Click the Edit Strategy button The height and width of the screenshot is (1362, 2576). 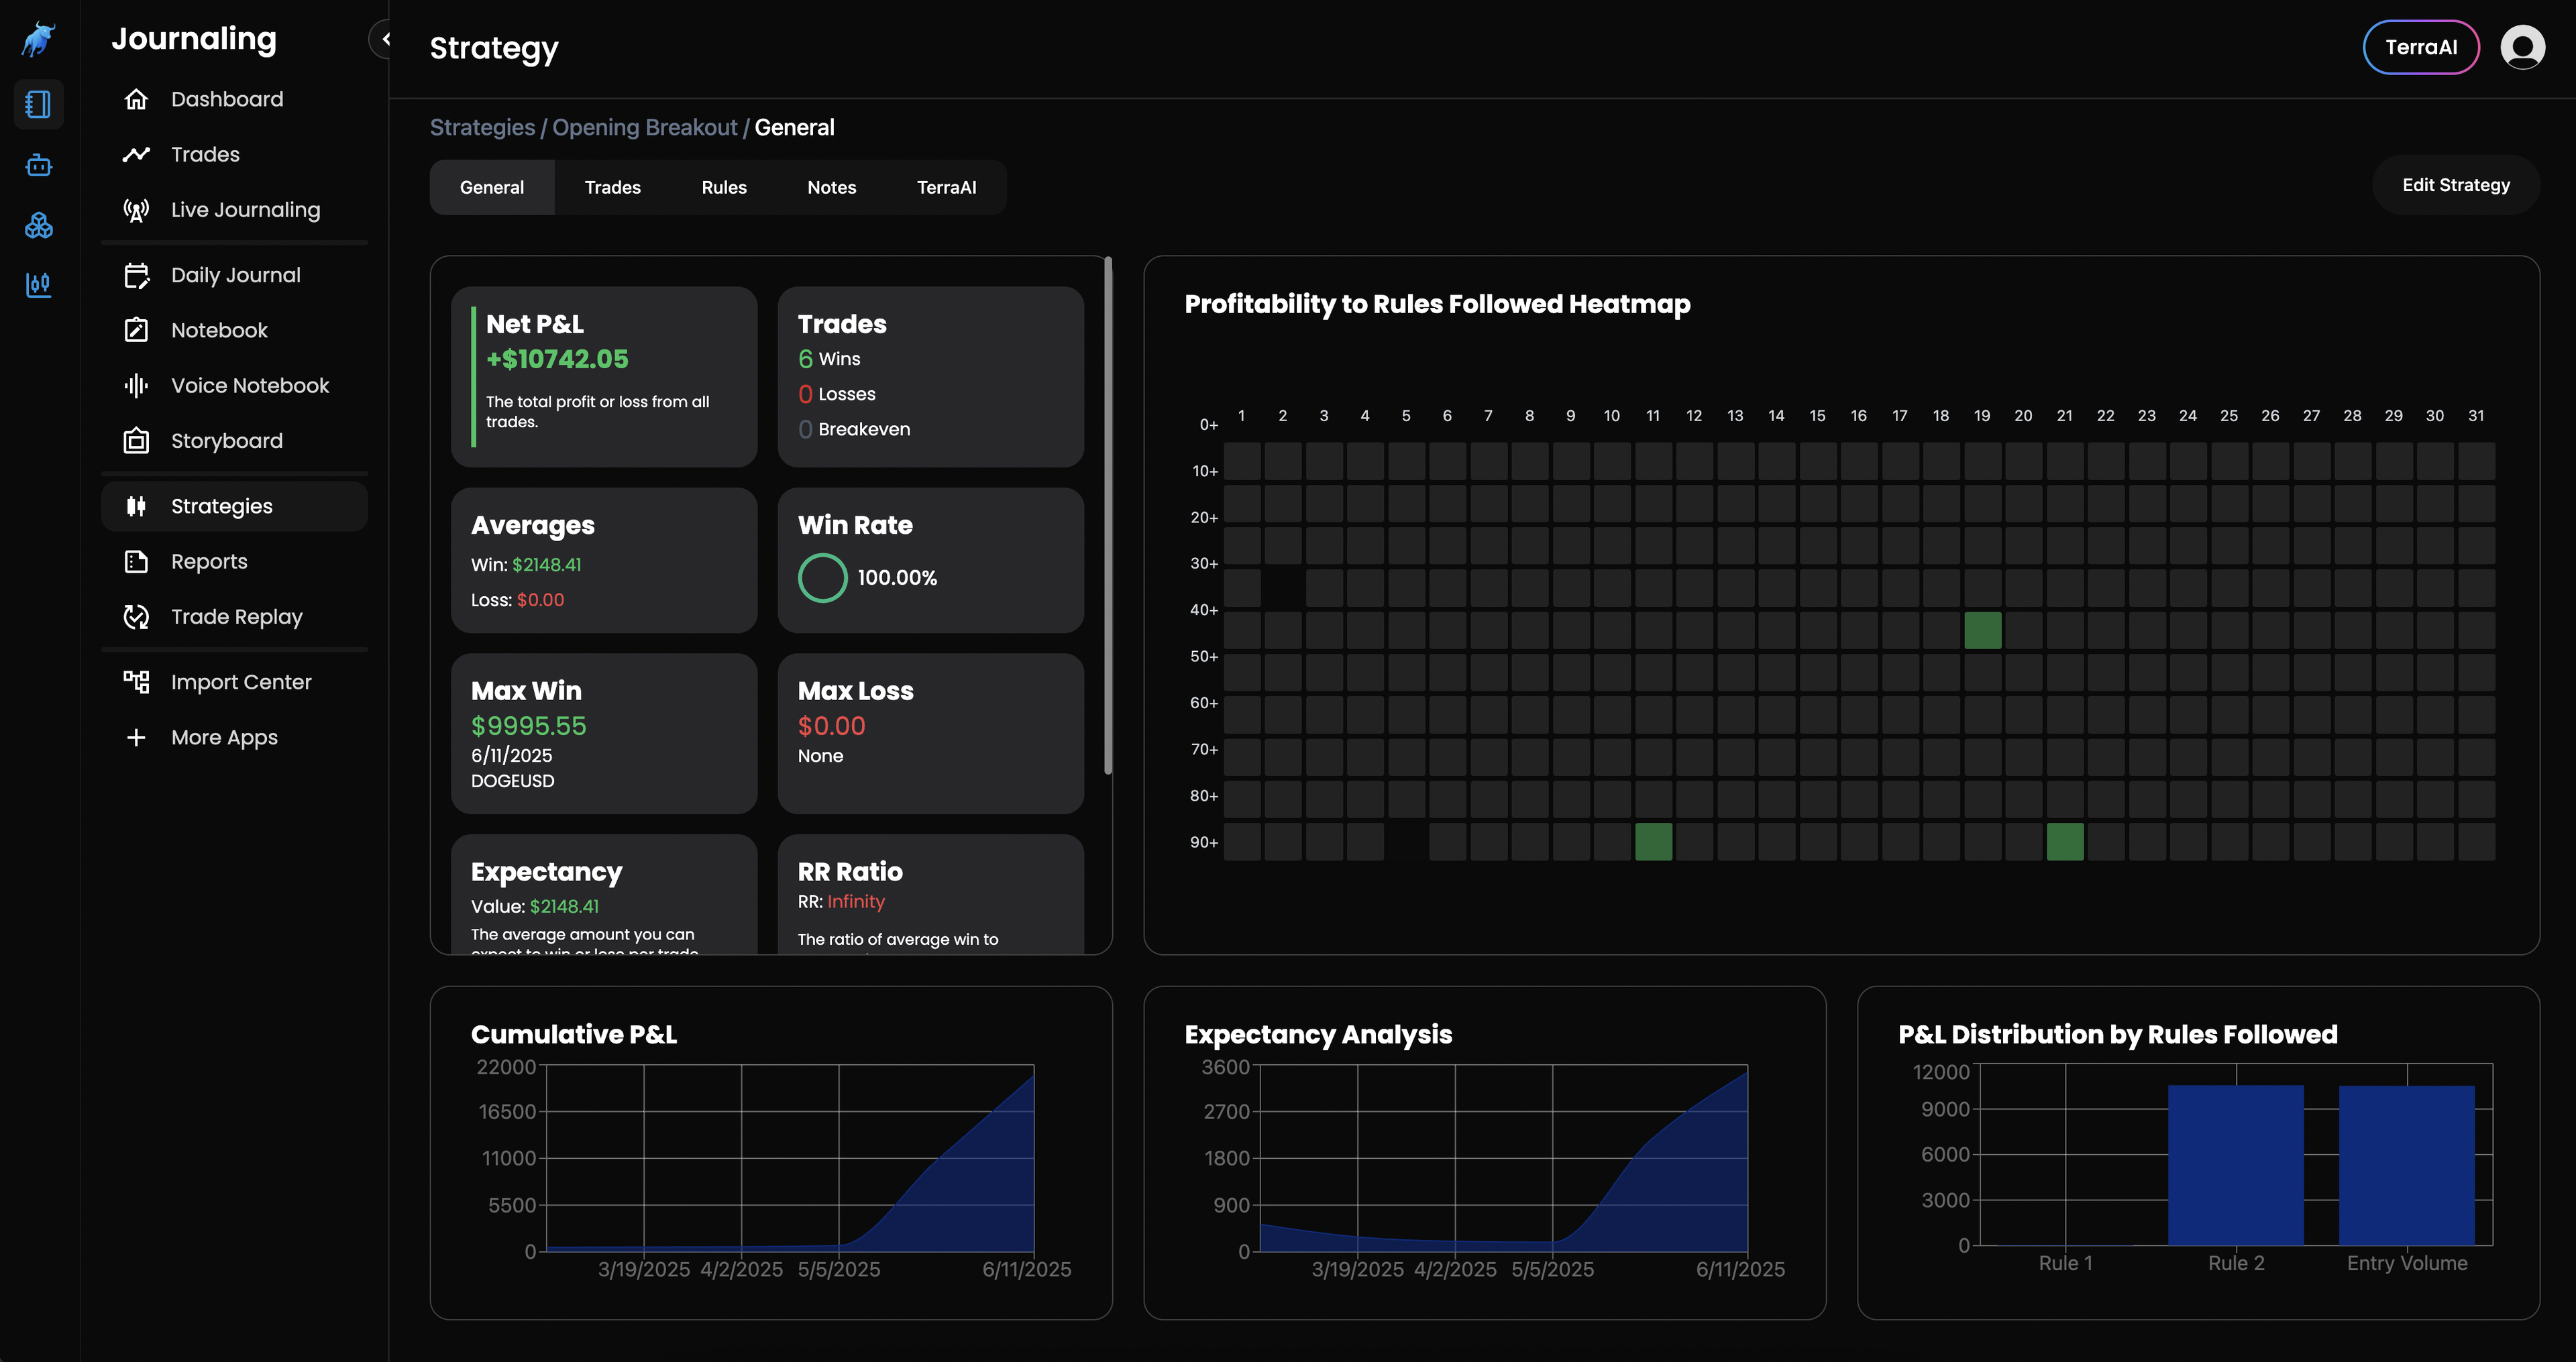[2455, 185]
